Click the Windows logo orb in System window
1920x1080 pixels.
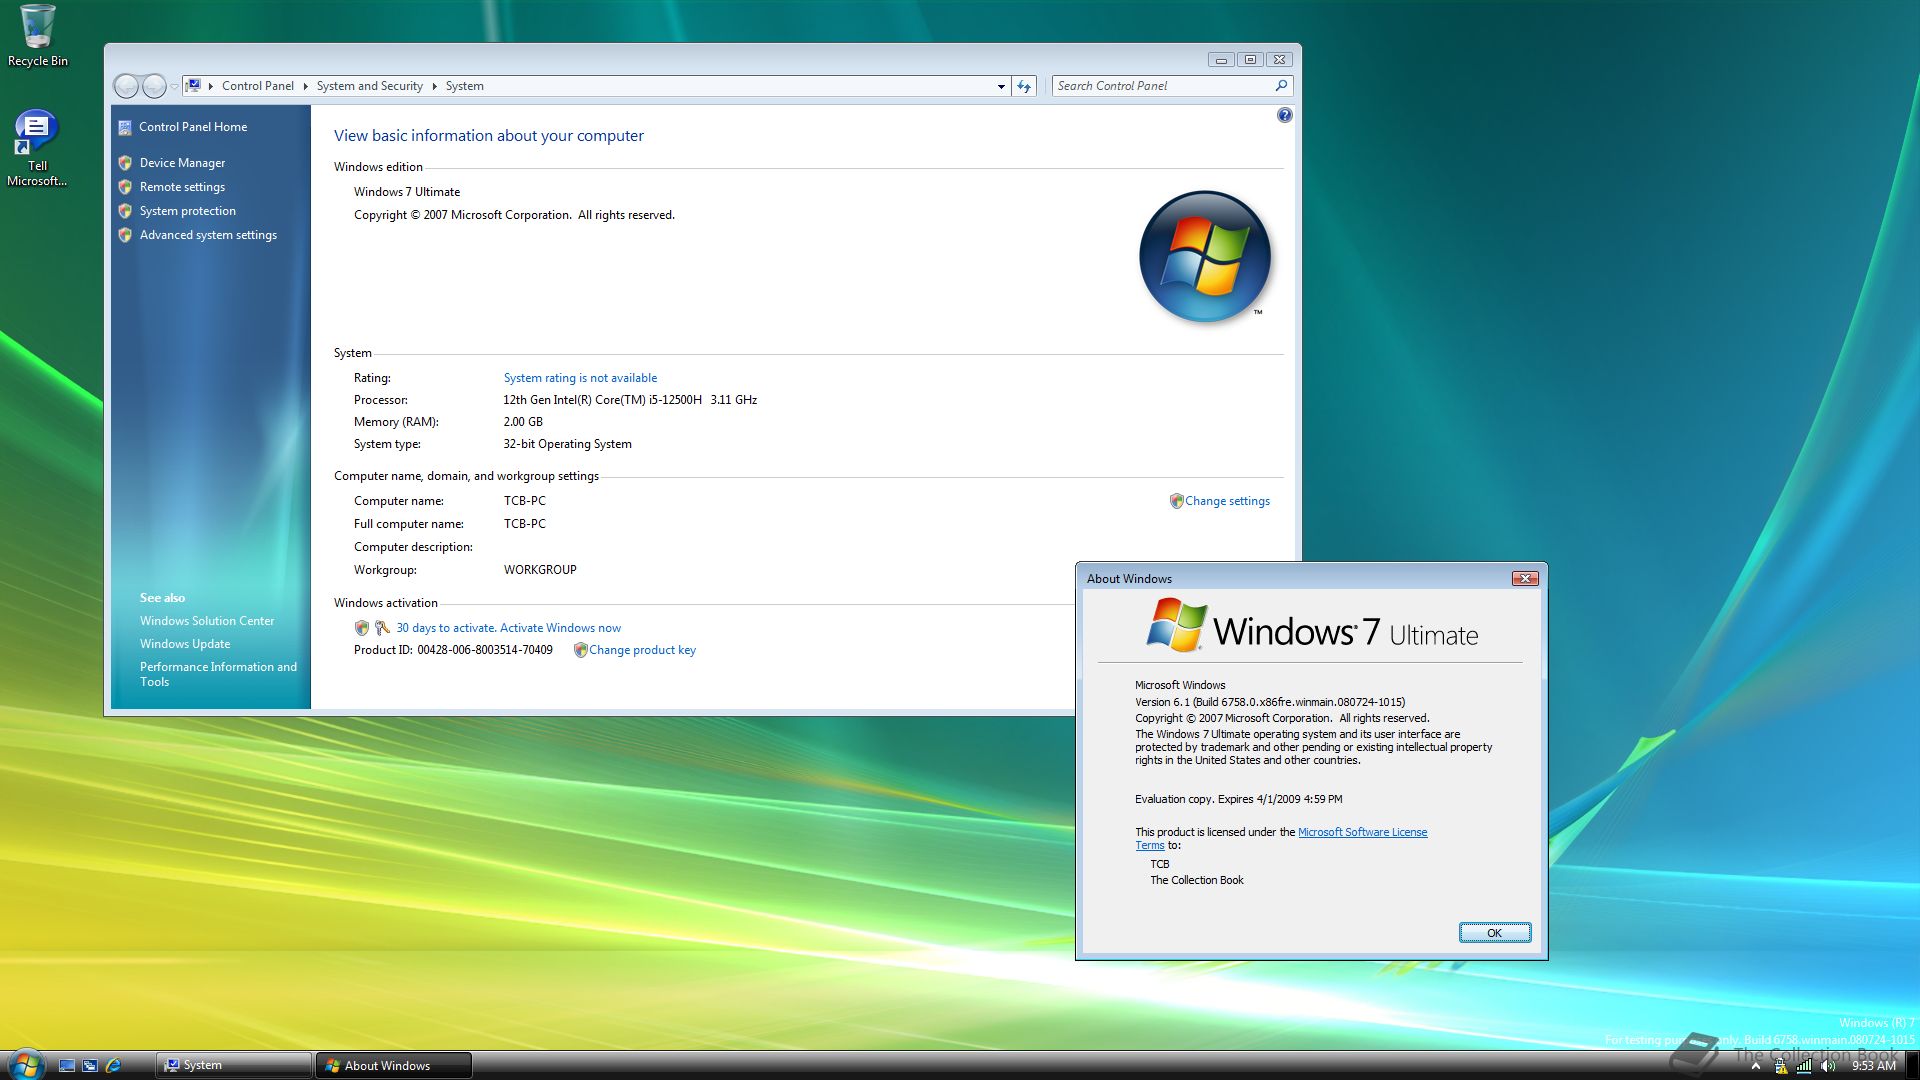tap(1205, 256)
